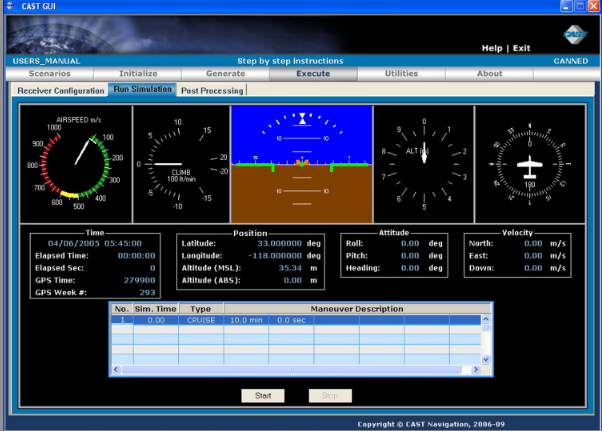Click the Sim. Time column header
The width and height of the screenshot is (602, 431).
pyautogui.click(x=155, y=309)
